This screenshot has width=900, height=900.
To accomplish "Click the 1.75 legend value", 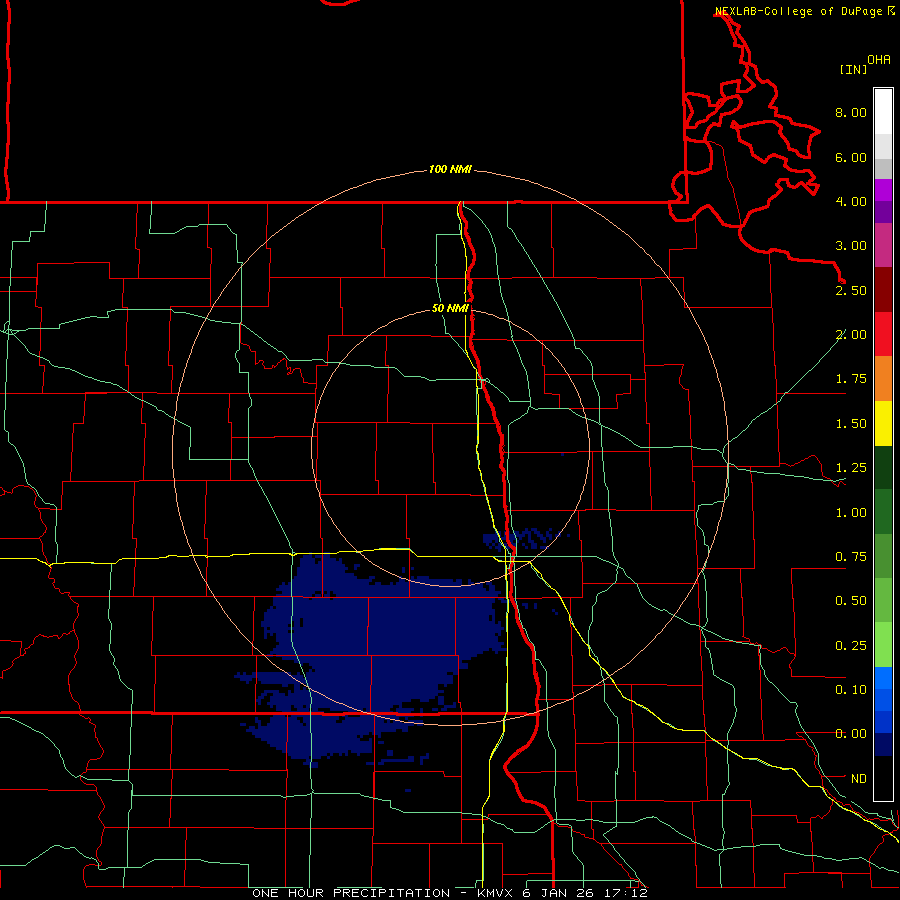I will tap(851, 379).
